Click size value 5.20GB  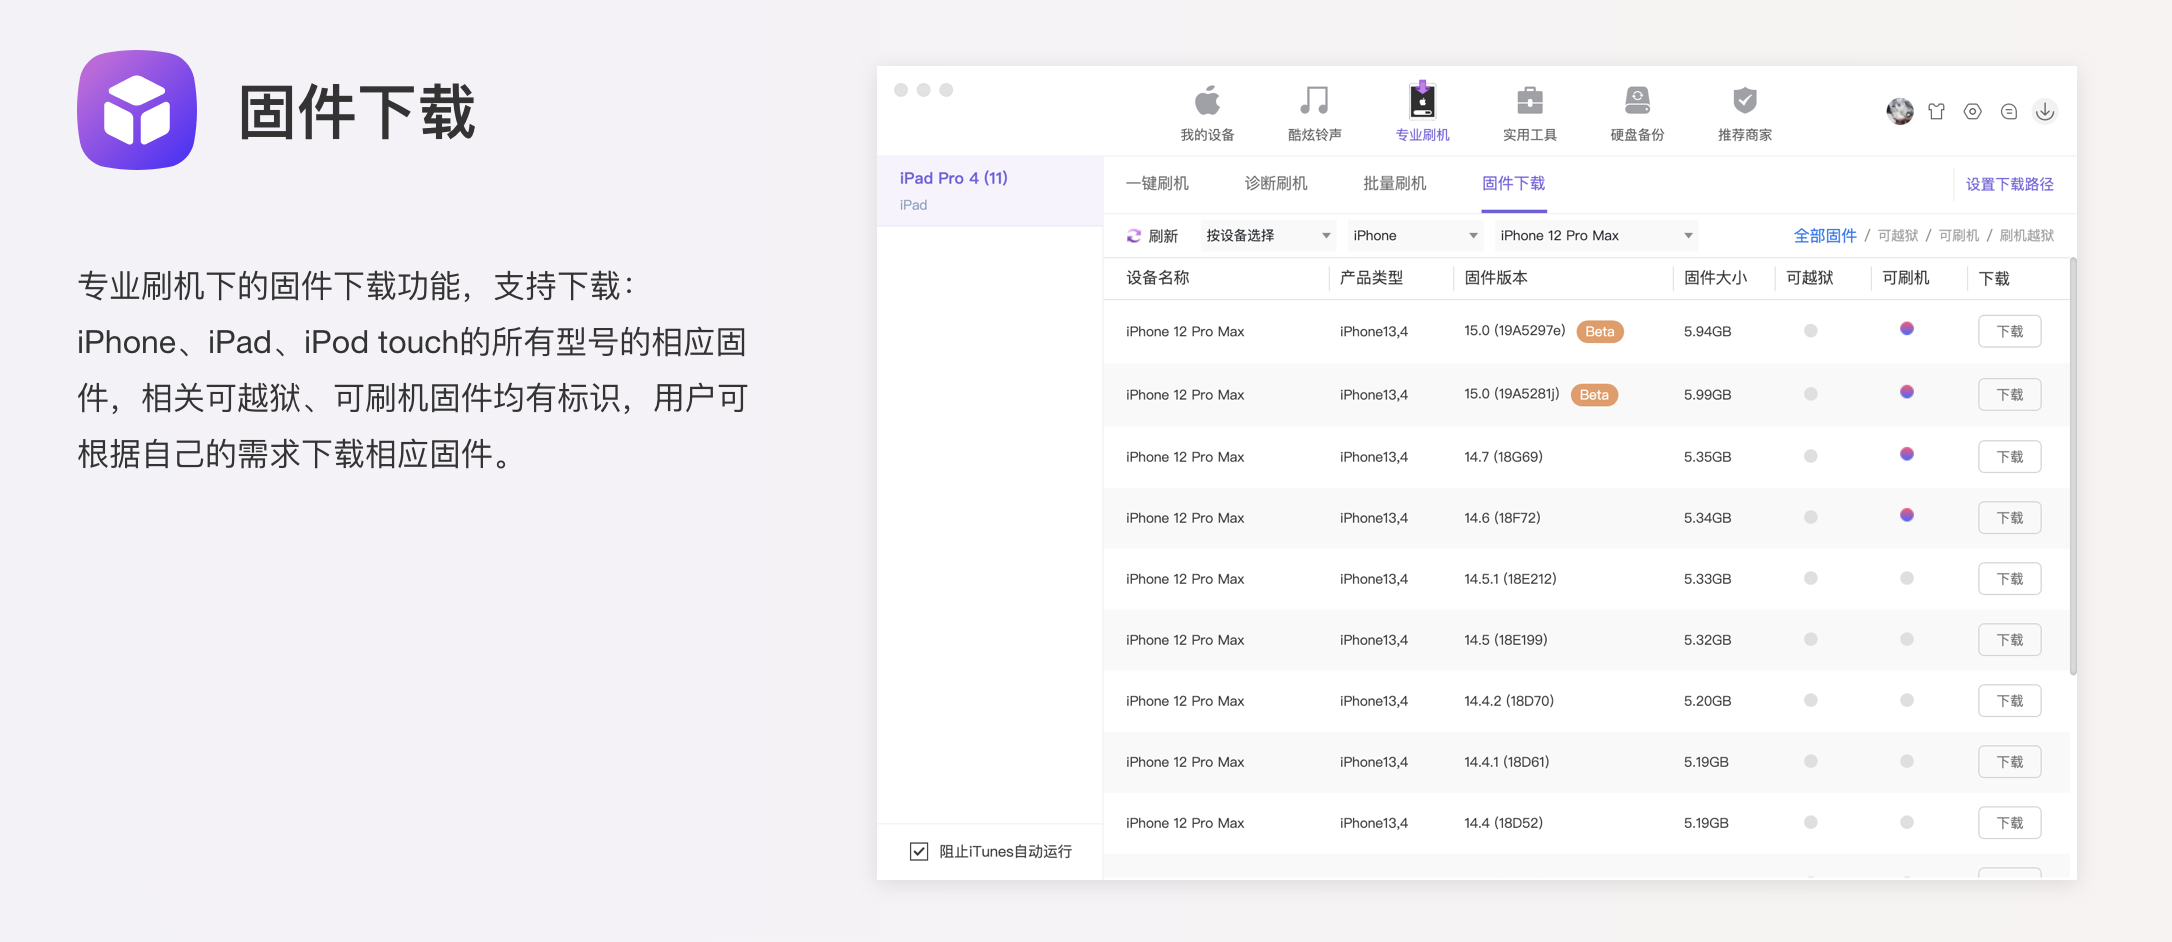pos(1708,701)
